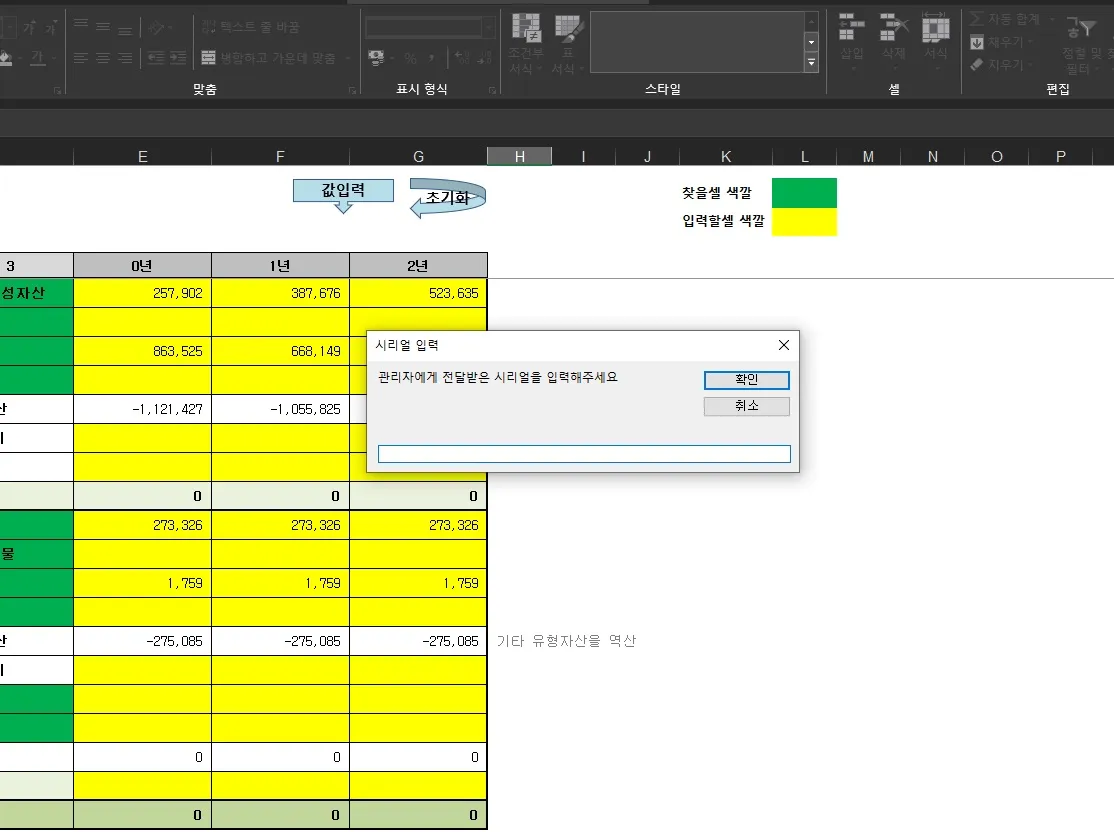Image resolution: width=1114 pixels, height=832 pixels.
Task: Expand the styles gallery with More arrow
Action: (811, 63)
